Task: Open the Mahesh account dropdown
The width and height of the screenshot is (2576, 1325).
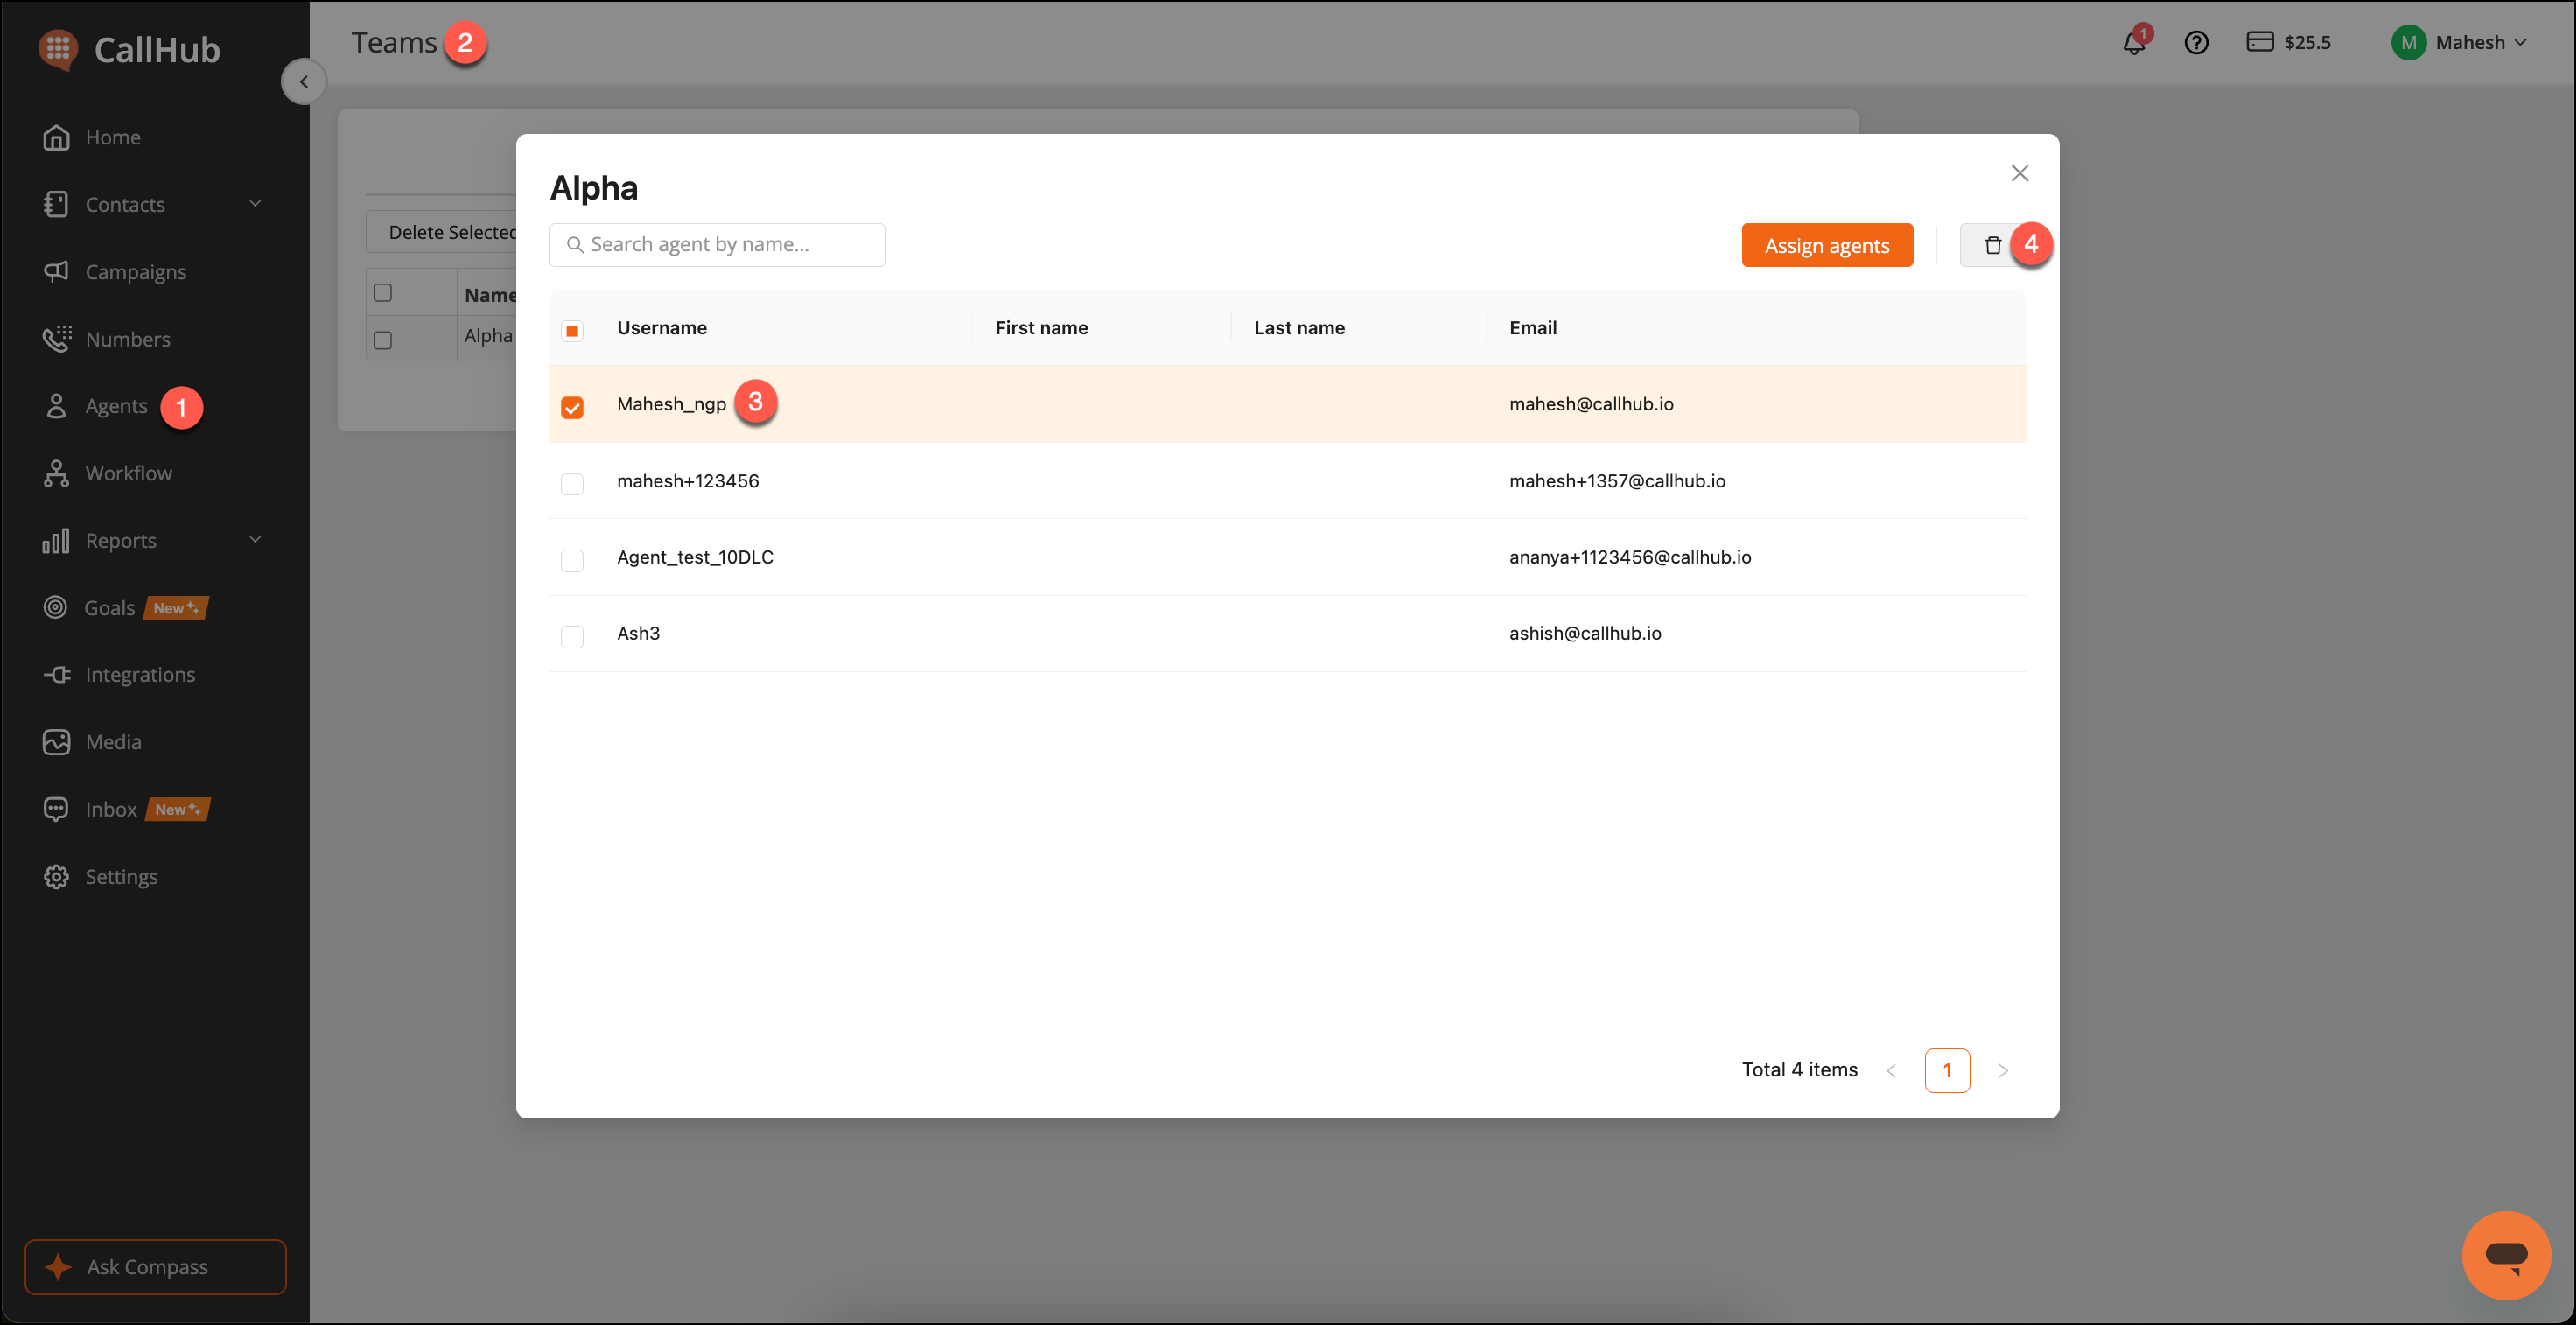Action: pyautogui.click(x=2460, y=42)
